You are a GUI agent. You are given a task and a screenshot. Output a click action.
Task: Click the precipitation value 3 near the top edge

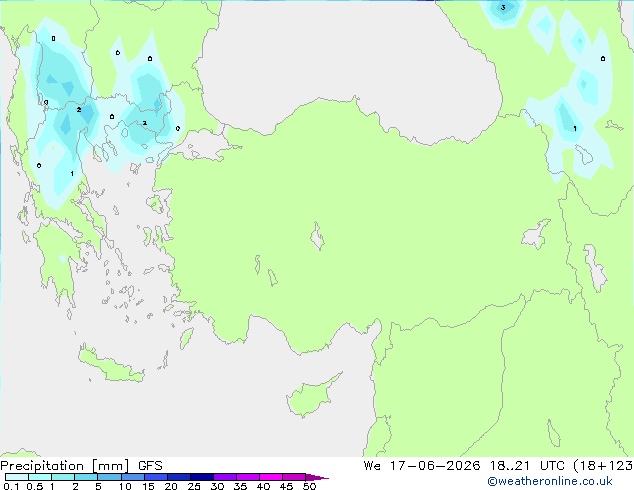(503, 8)
